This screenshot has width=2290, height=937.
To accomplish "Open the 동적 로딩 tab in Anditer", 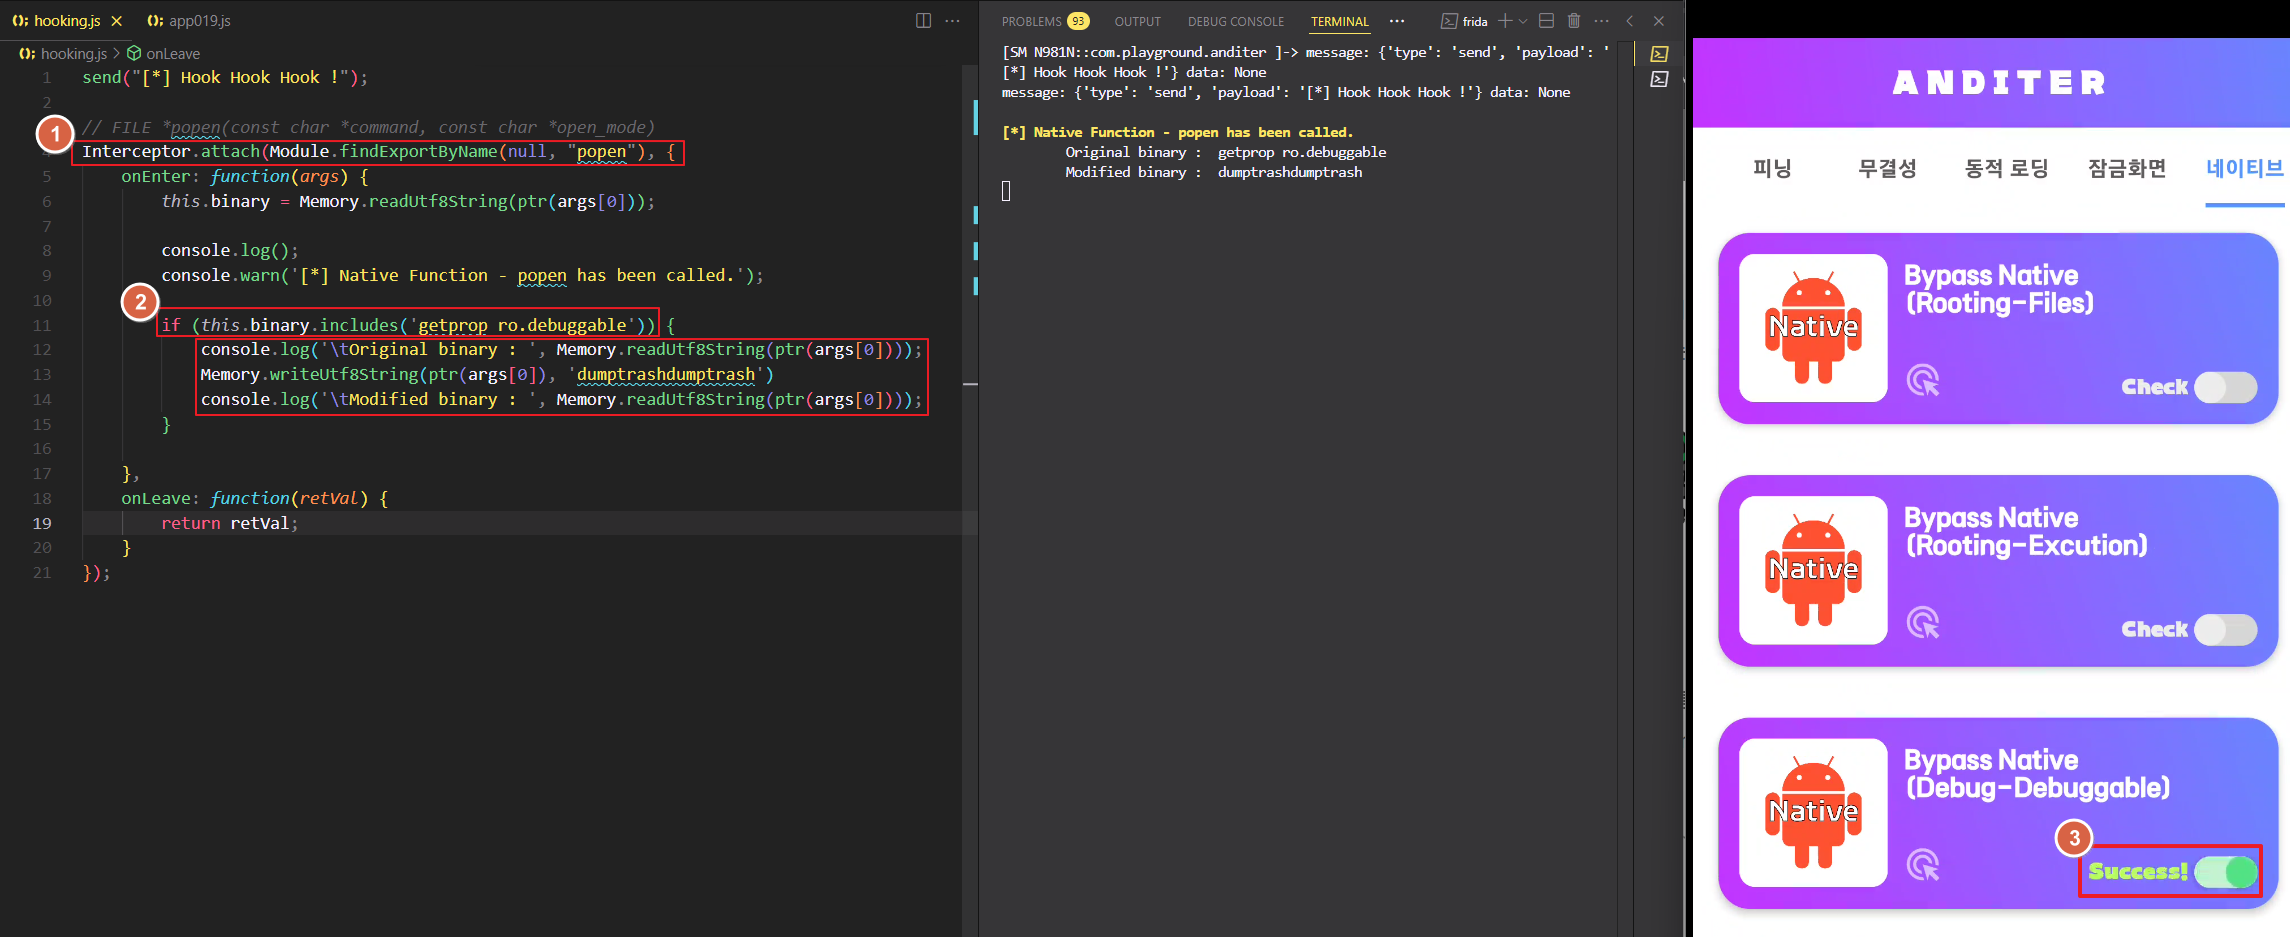I will coord(2006,168).
